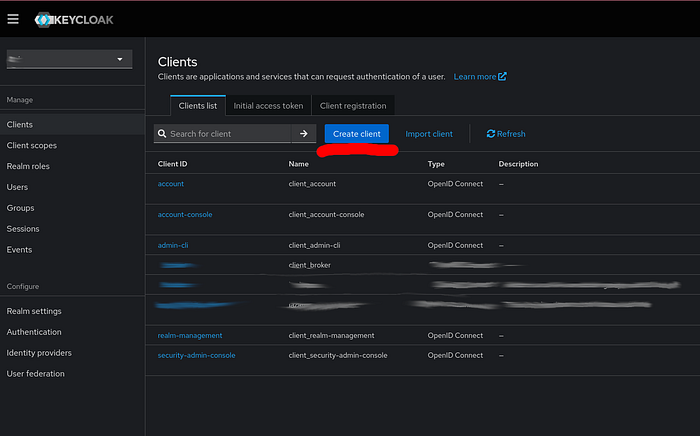Submit search with the arrow button
This screenshot has height=436, width=700.
[304, 133]
